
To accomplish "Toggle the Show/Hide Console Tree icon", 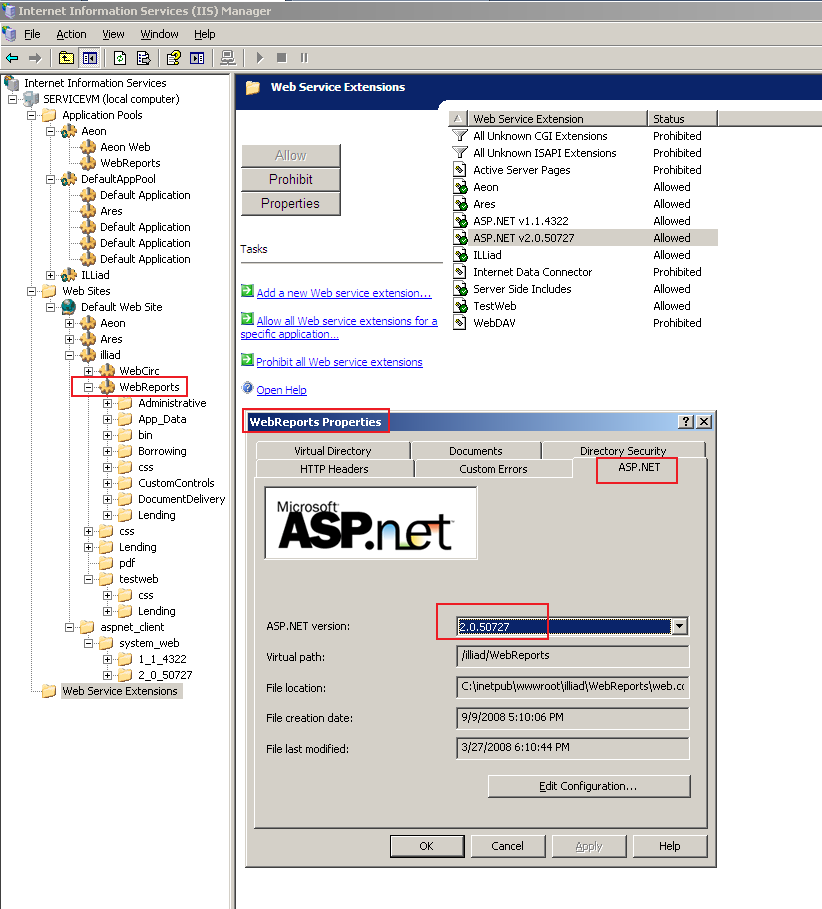I will (x=90, y=58).
